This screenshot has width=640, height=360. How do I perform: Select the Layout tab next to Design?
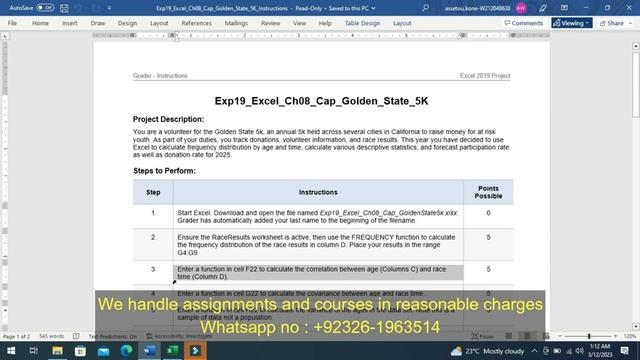(159, 23)
